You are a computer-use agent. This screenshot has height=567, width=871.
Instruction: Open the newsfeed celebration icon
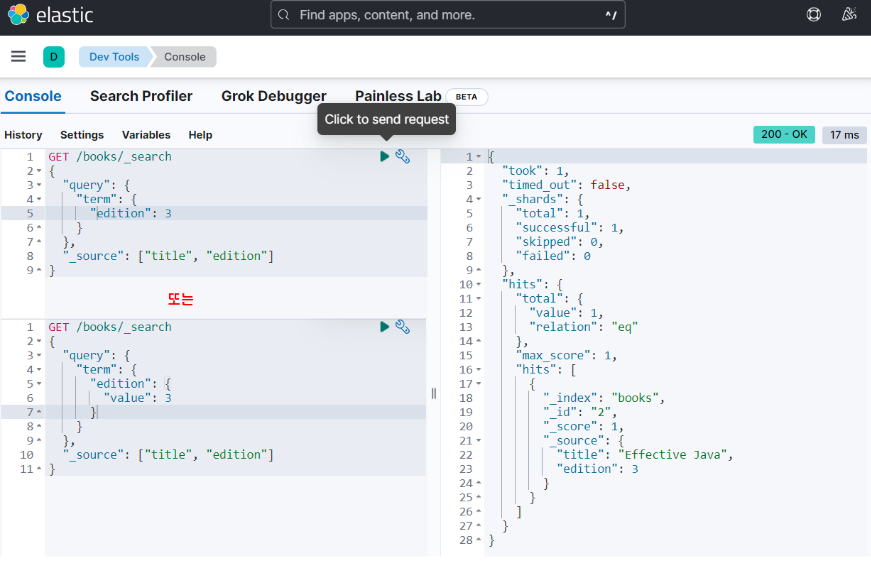tap(849, 15)
